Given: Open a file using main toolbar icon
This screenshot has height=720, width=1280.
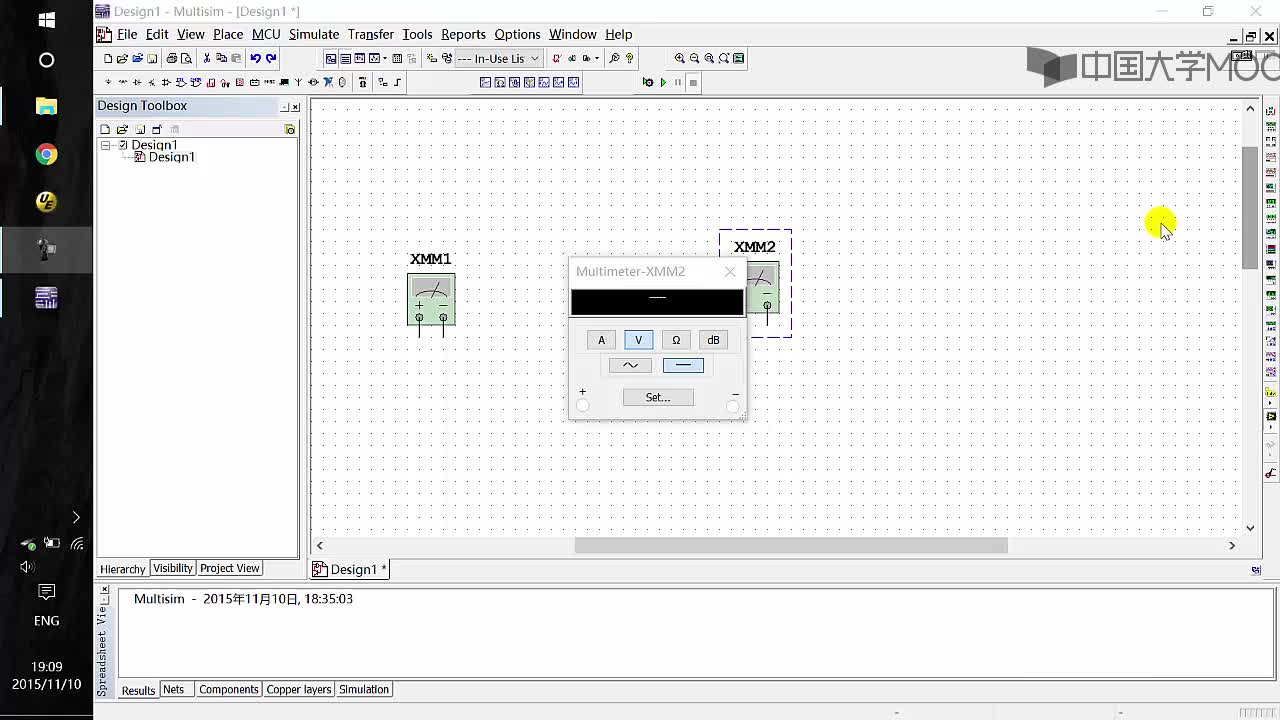Looking at the screenshot, I should pyautogui.click(x=122, y=58).
